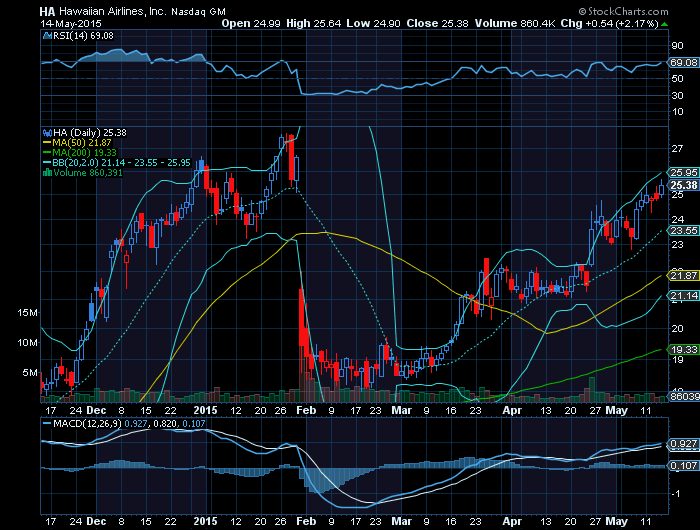Click the 'Apr' label on price x-axis

[x=512, y=410]
